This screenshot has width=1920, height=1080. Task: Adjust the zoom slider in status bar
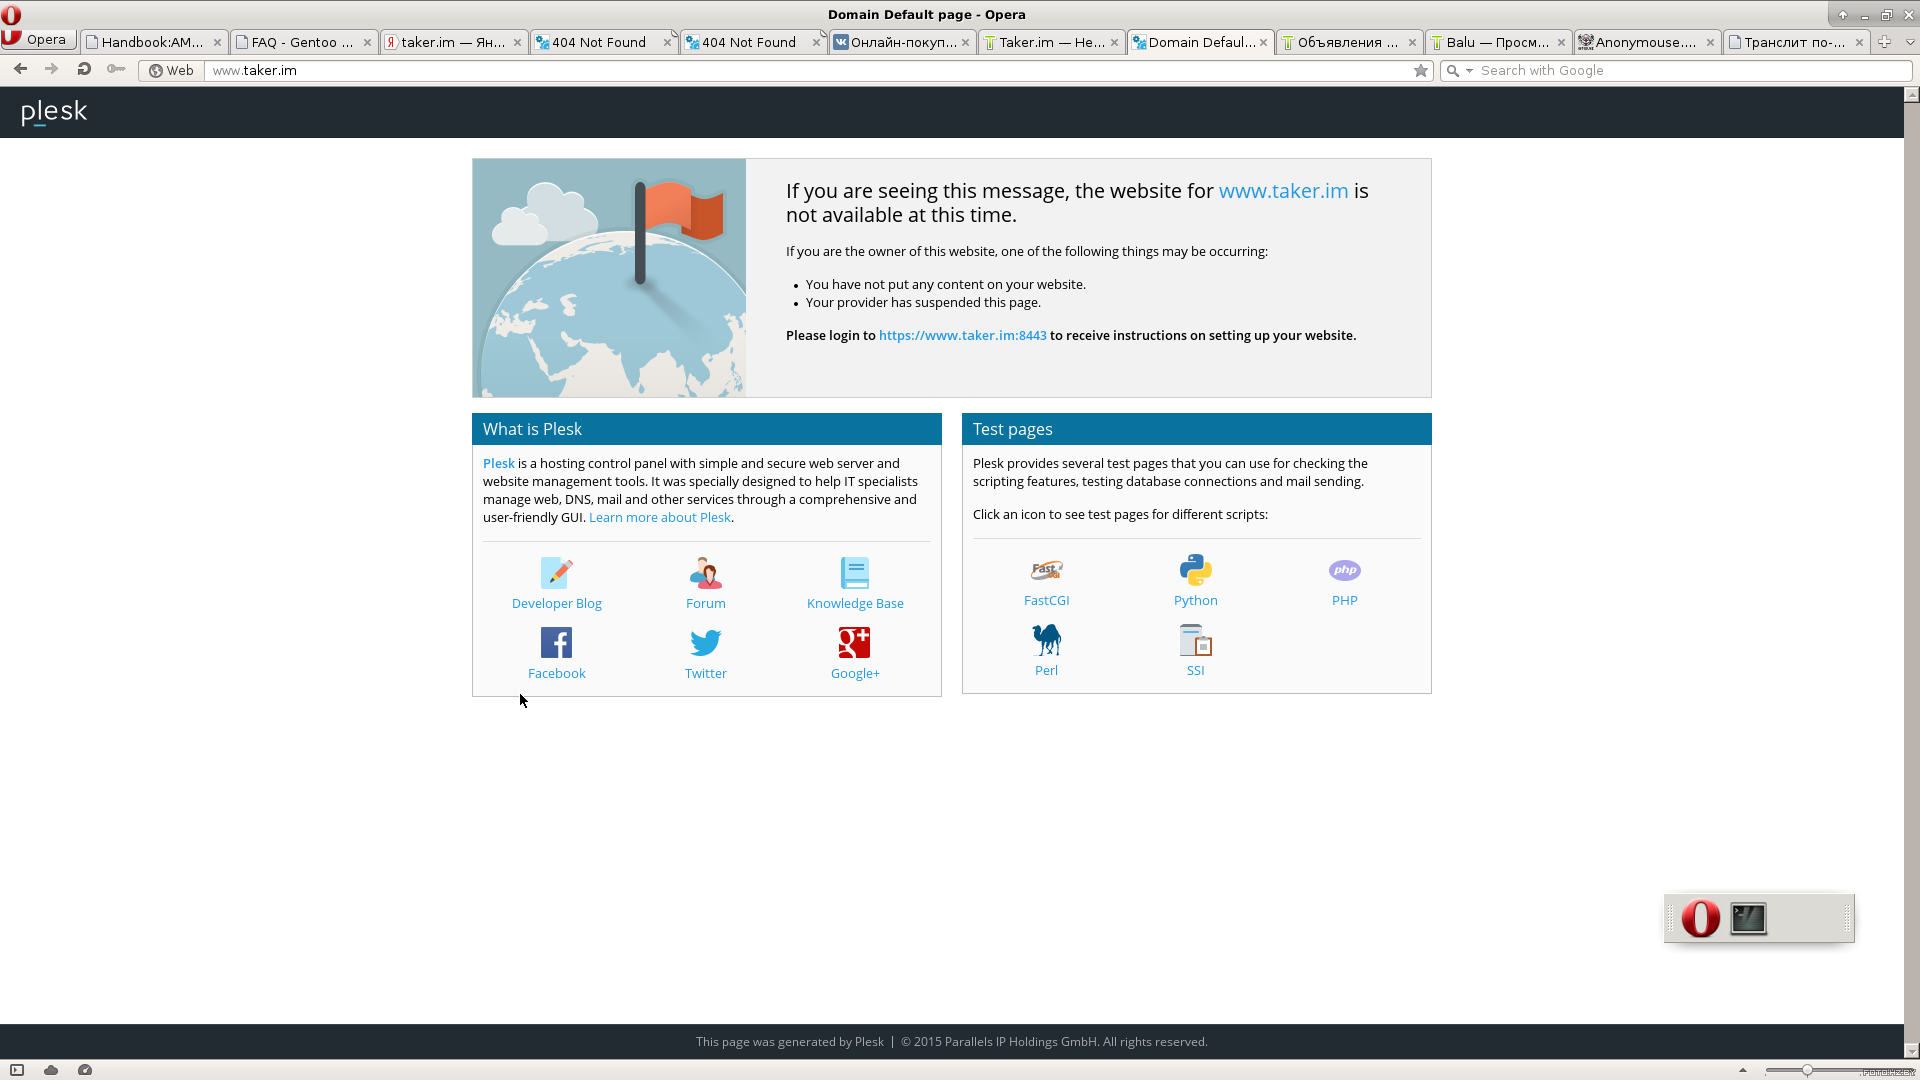[1807, 1070]
